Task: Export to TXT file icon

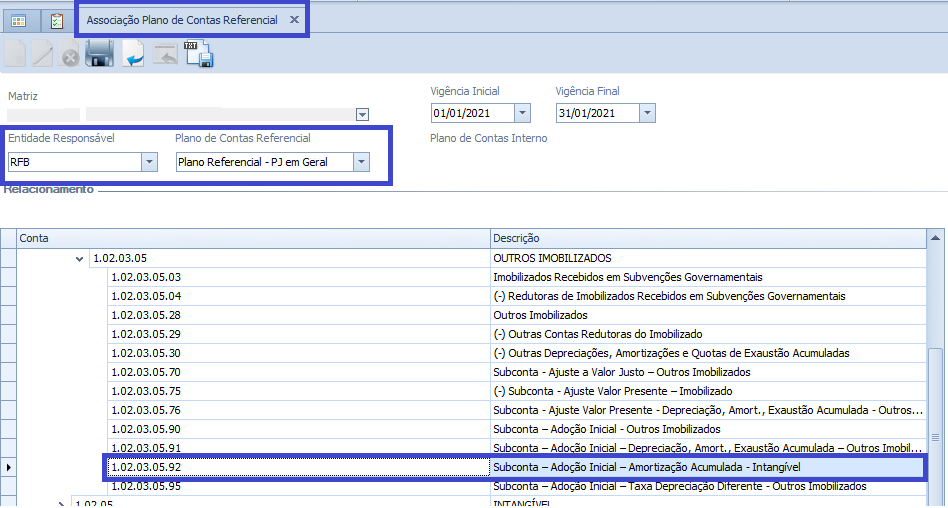Action: [200, 53]
